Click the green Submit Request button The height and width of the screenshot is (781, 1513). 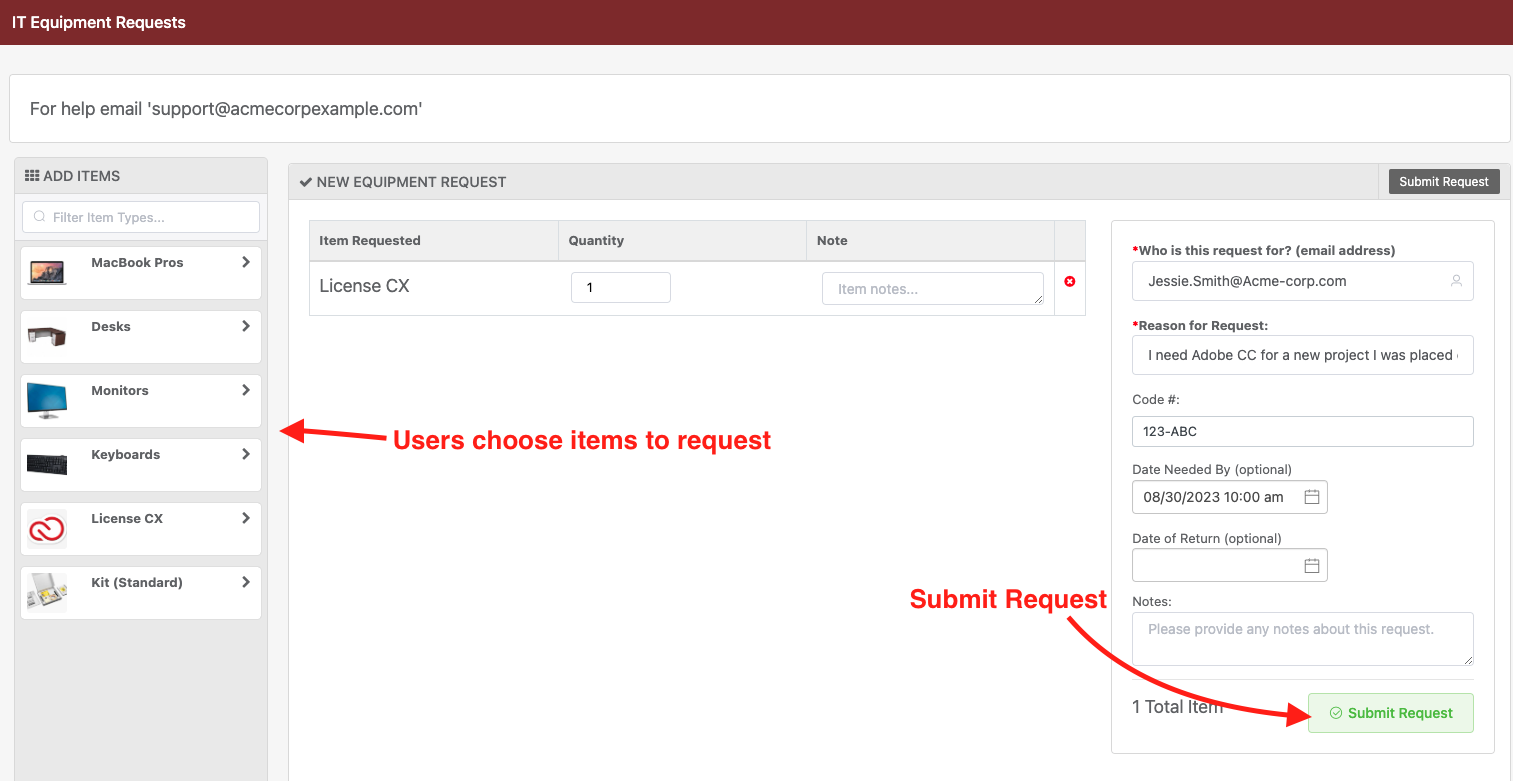point(1390,713)
